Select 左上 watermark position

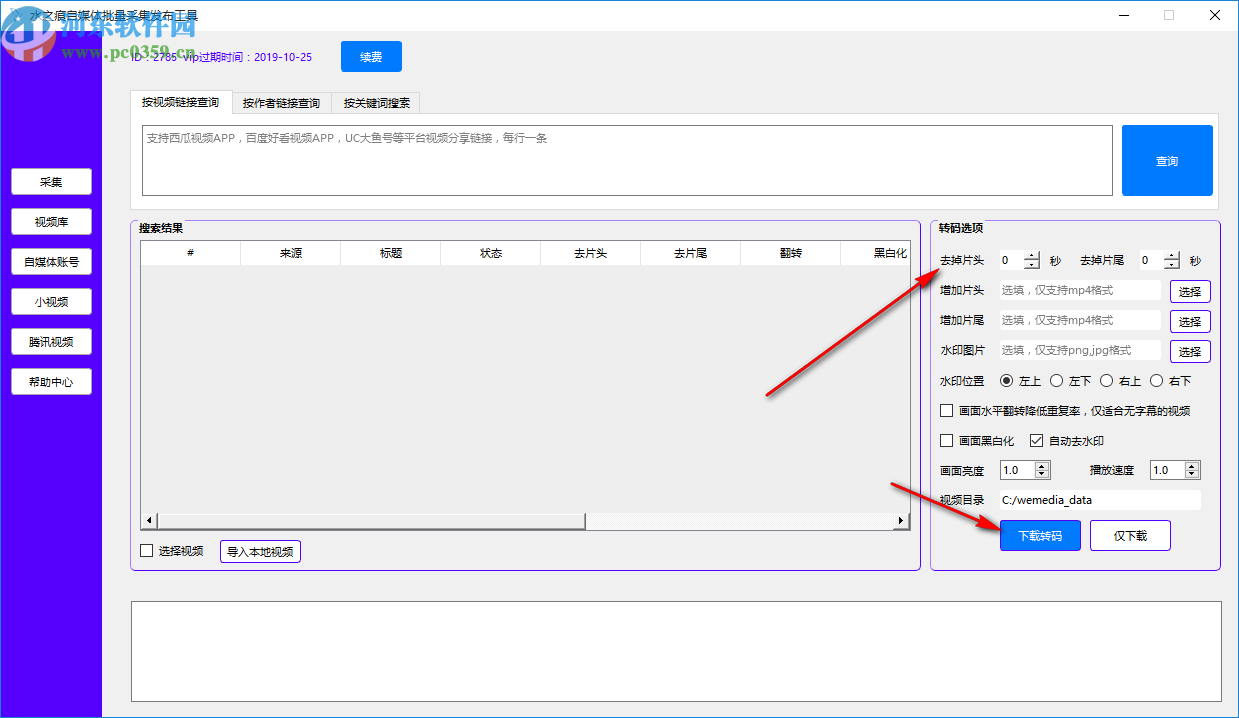(1007, 380)
